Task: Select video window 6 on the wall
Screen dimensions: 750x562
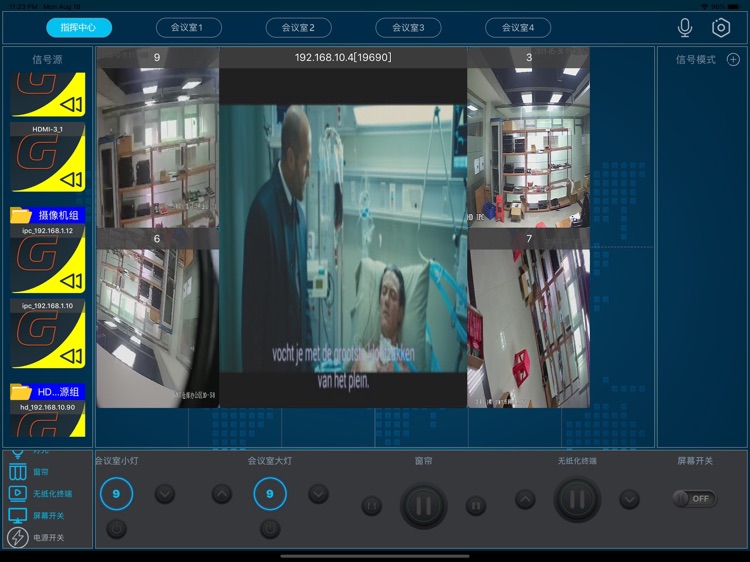Action: pos(157,318)
